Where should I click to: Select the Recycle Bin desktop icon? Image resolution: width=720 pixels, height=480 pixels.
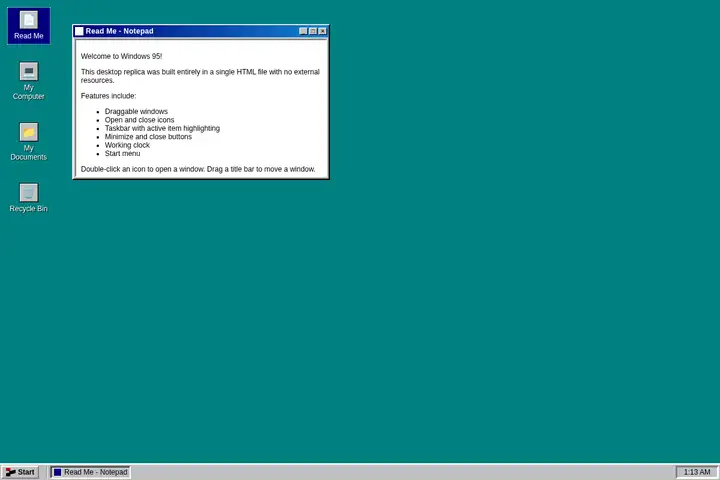tap(28, 198)
